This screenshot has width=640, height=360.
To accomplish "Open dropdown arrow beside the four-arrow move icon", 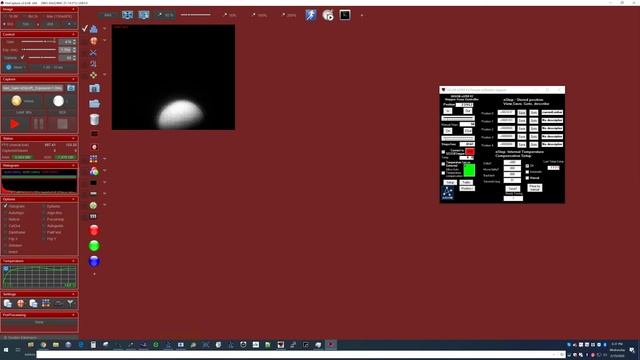I will point(104,75).
